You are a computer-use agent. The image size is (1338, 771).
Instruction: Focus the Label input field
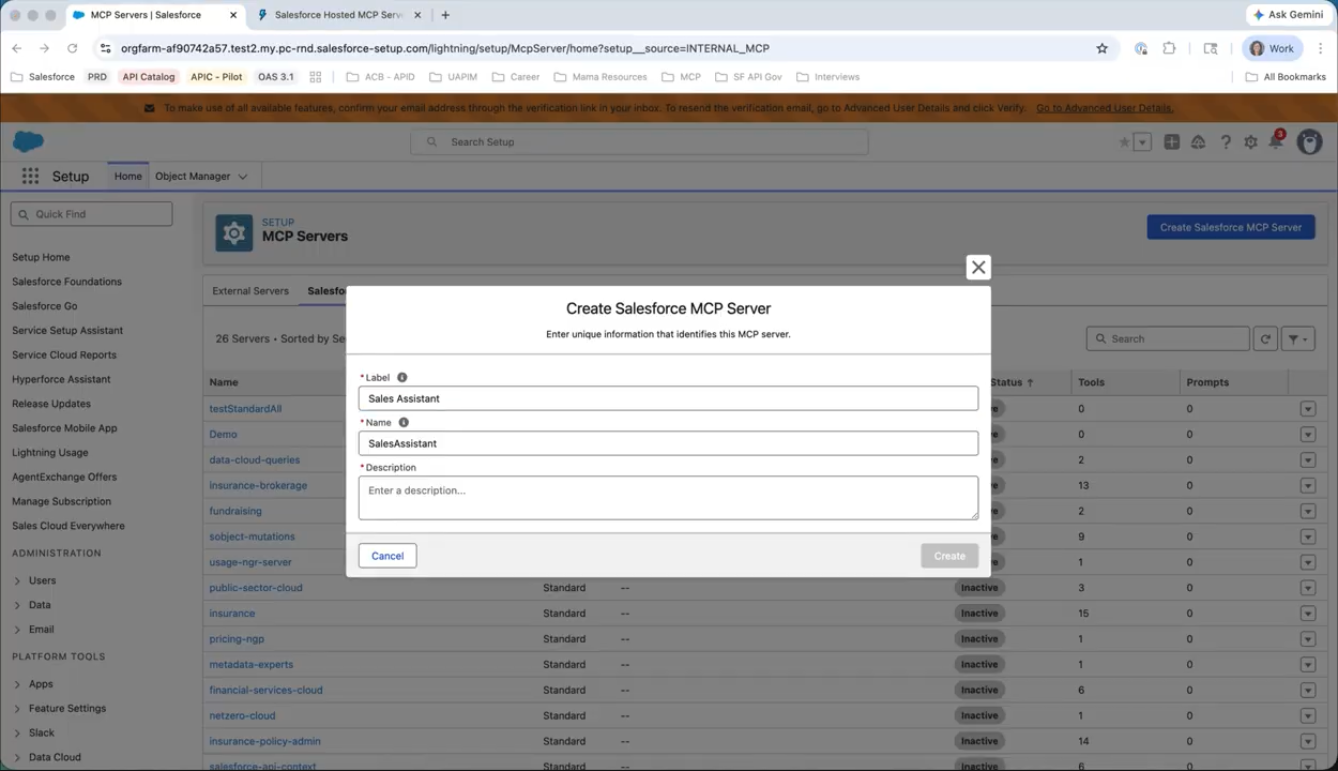pyautogui.click(x=668, y=398)
